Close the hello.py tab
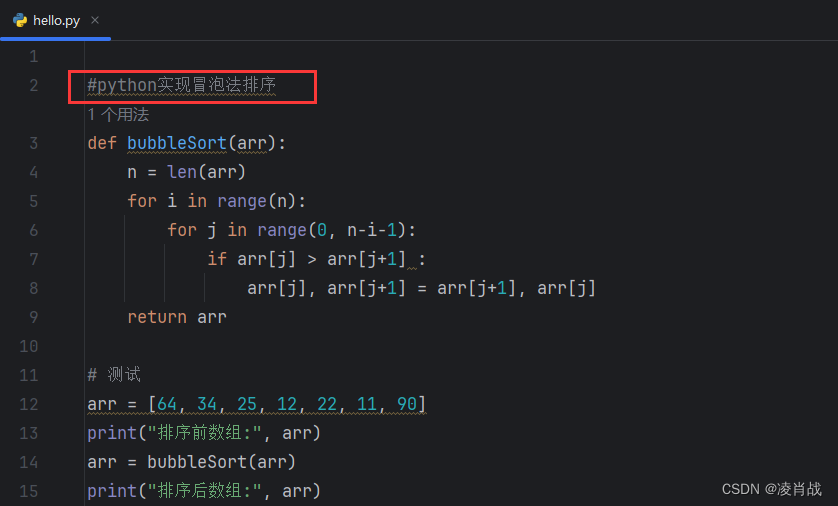838x506 pixels. click(95, 20)
